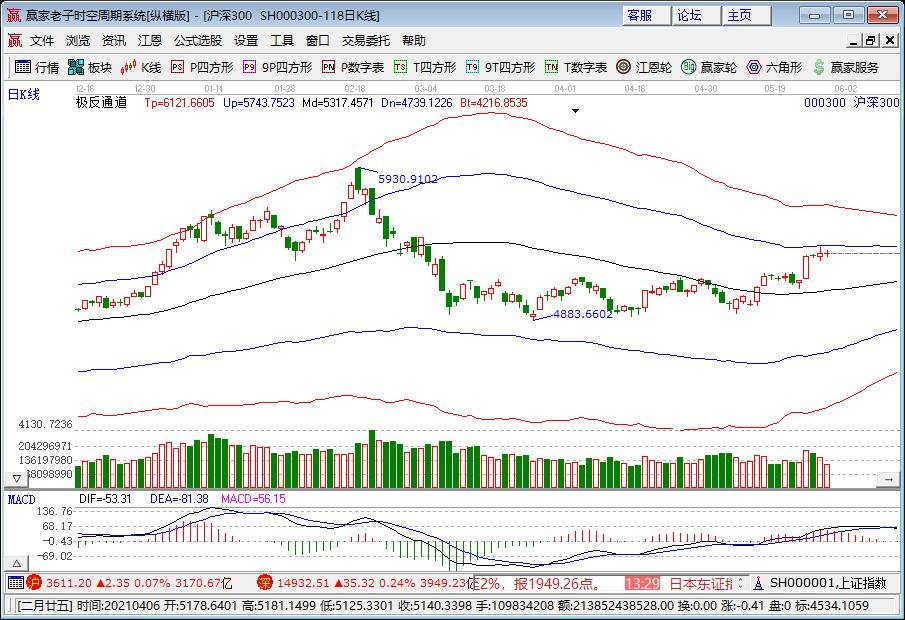
Task: Click the 客服 customer service button
Action: click(647, 16)
